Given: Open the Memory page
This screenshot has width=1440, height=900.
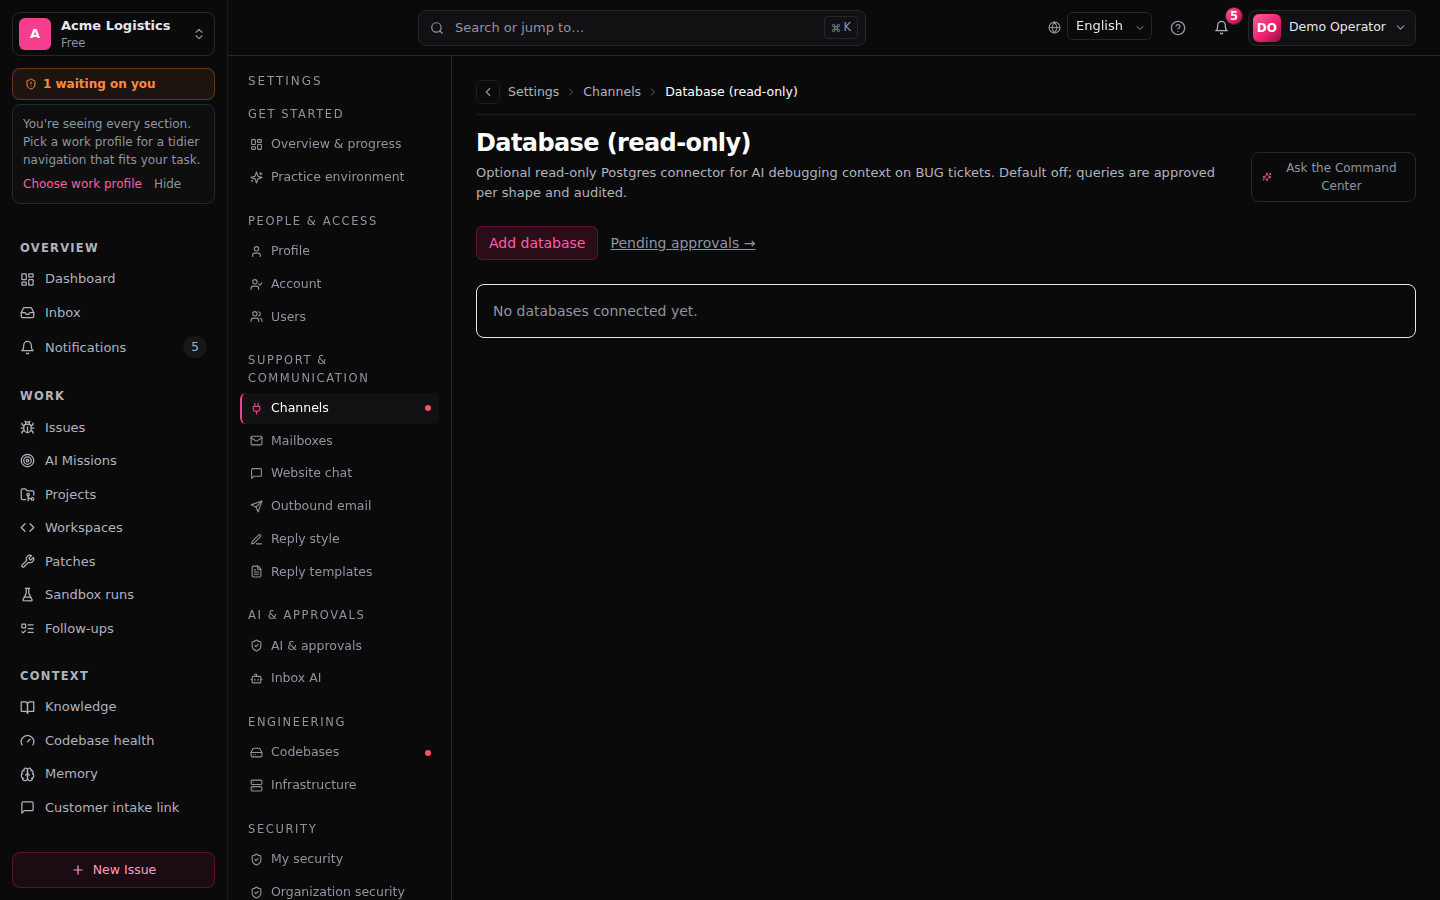Looking at the screenshot, I should click(113, 774).
